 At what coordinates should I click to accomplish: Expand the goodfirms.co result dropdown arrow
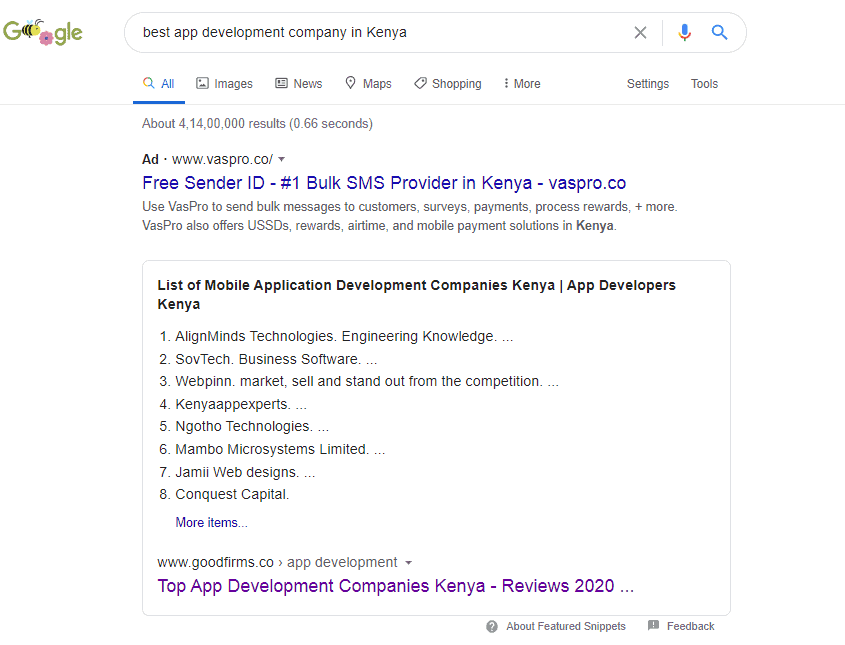tap(408, 563)
